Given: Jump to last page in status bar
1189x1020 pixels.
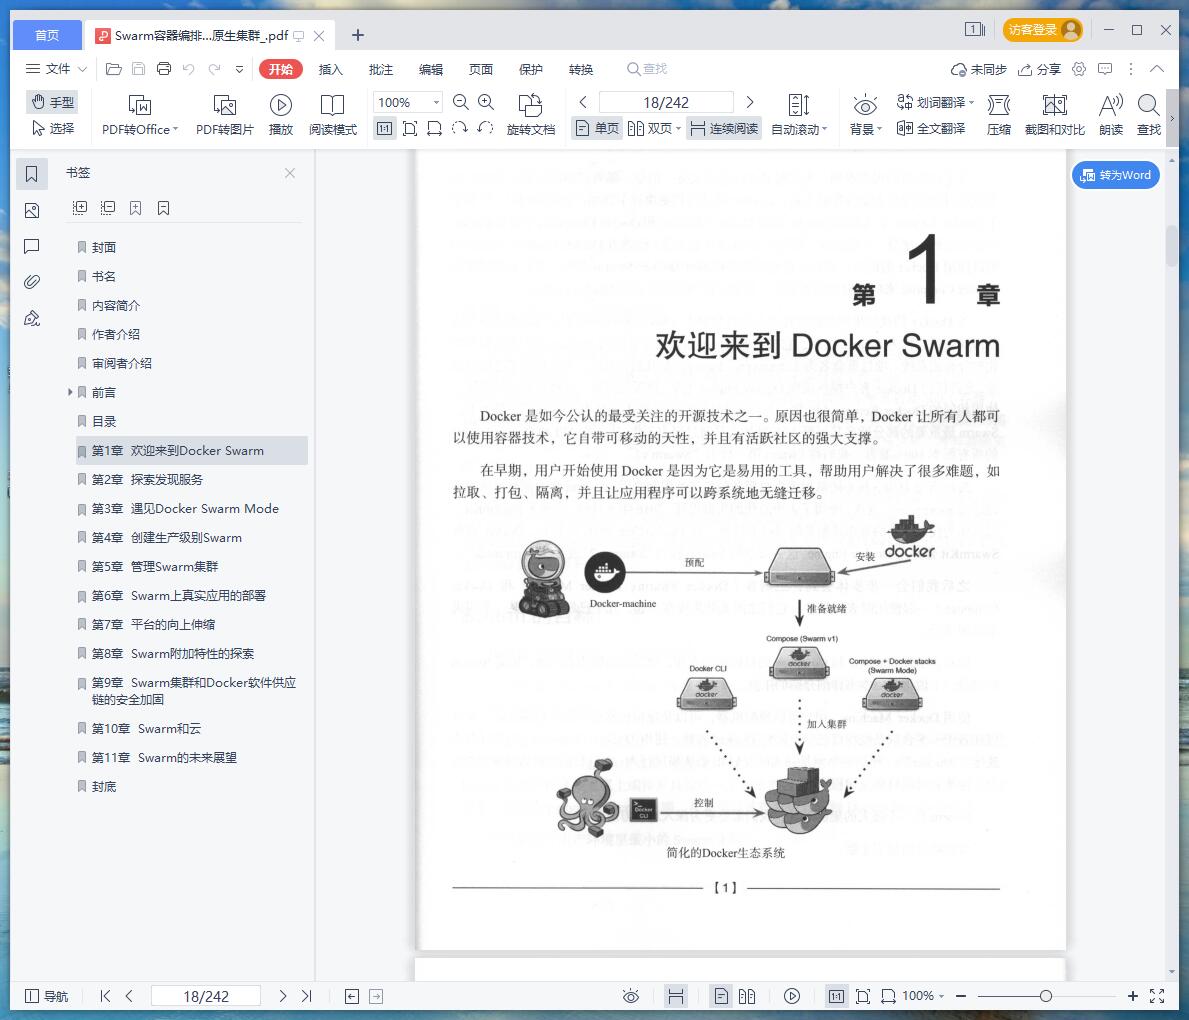Looking at the screenshot, I should pyautogui.click(x=306, y=996).
